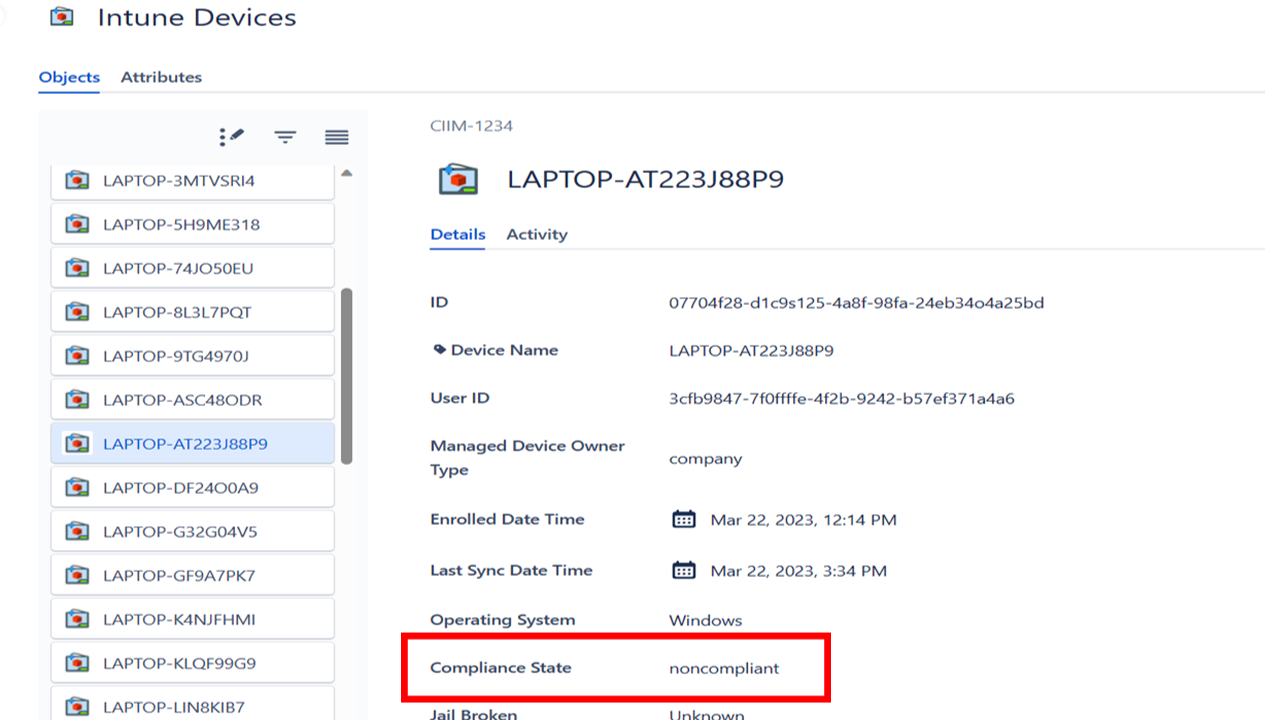The width and height of the screenshot is (1265, 720).
Task: Click device icon next to LAPTOP-LIN8KIB7
Action: 77,708
